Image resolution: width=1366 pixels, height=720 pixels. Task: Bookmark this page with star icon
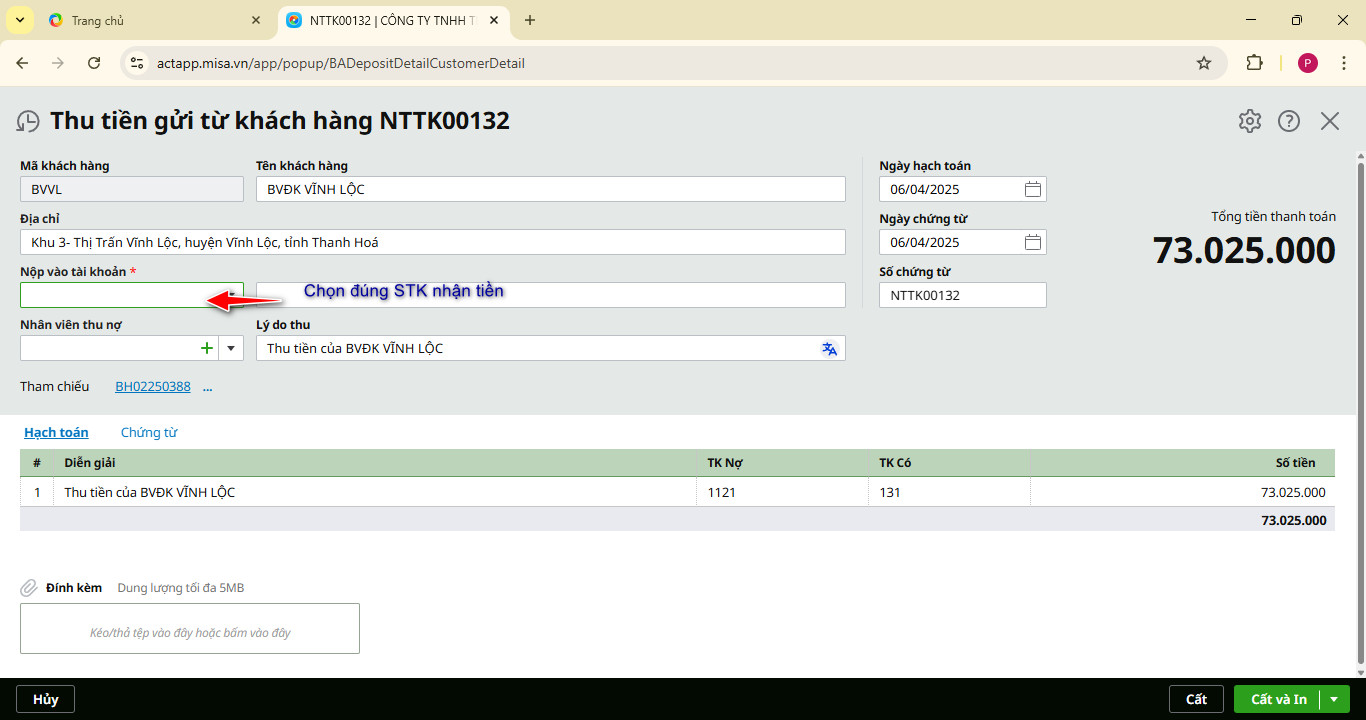pyautogui.click(x=1204, y=63)
